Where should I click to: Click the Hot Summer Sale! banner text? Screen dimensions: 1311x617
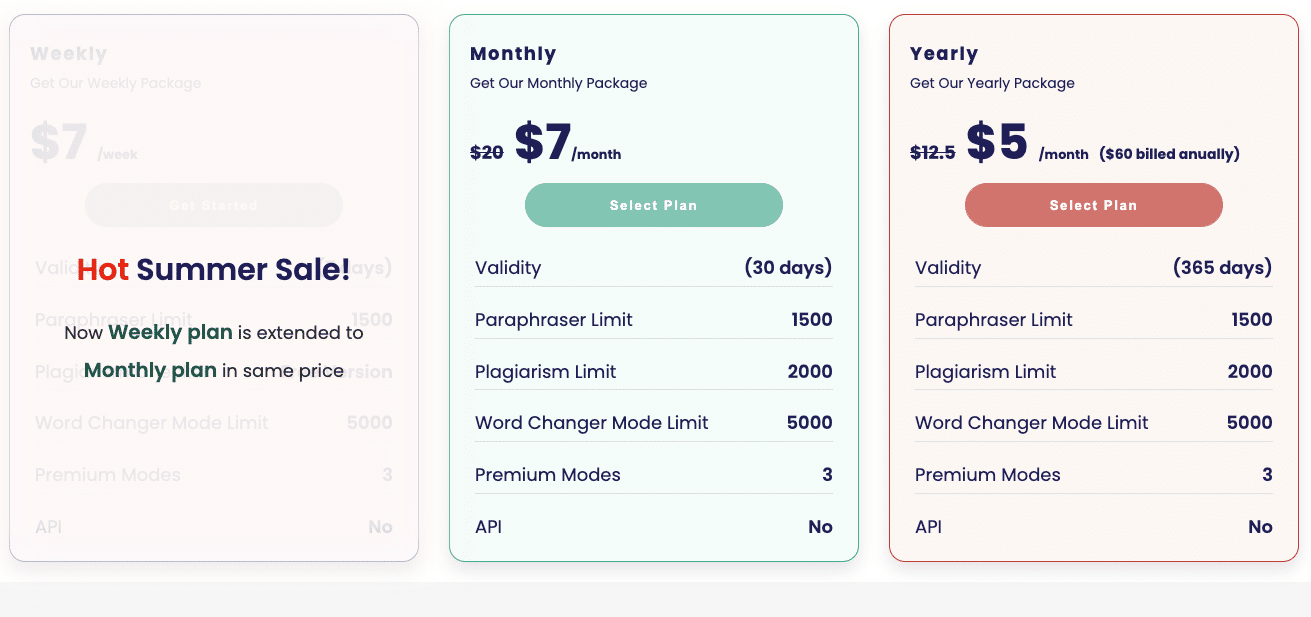click(x=214, y=269)
